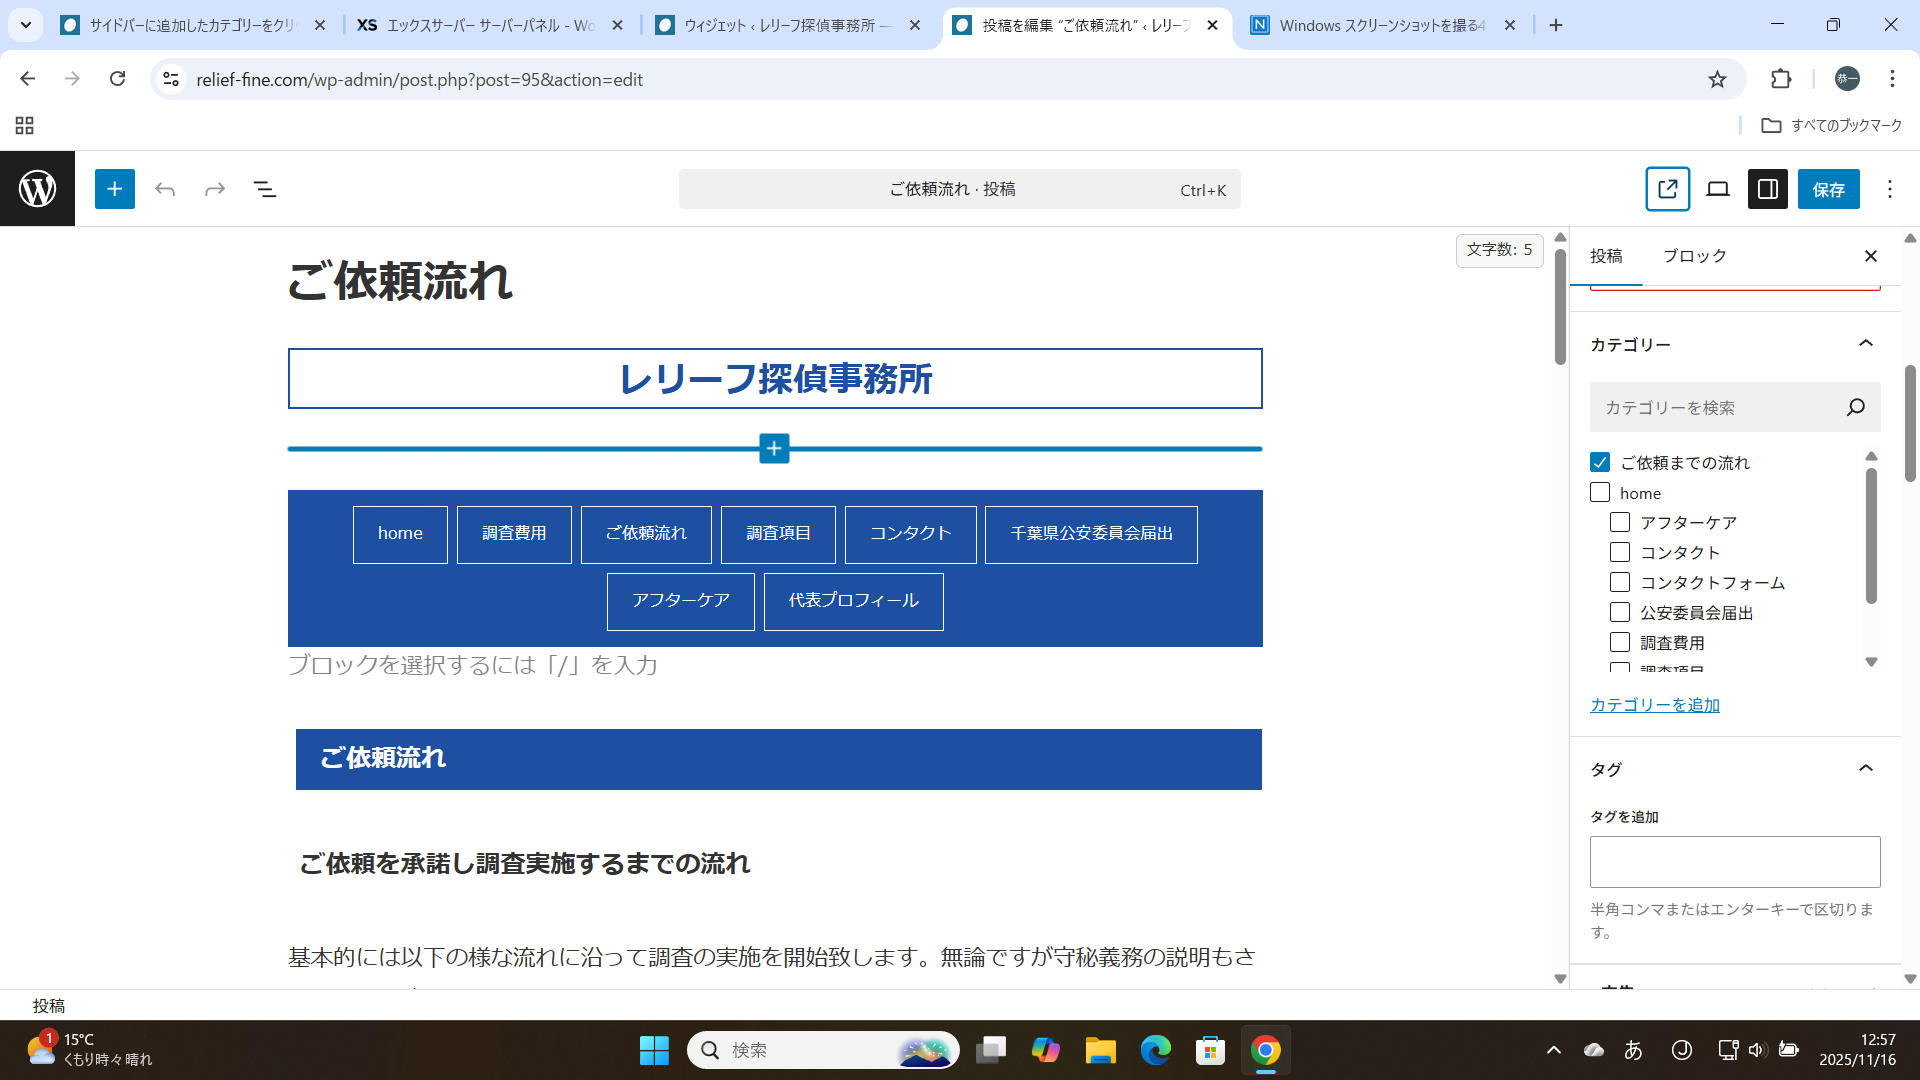This screenshot has height=1080, width=1920.
Task: Collapse the タグ panel chevron
Action: pyautogui.click(x=1865, y=768)
